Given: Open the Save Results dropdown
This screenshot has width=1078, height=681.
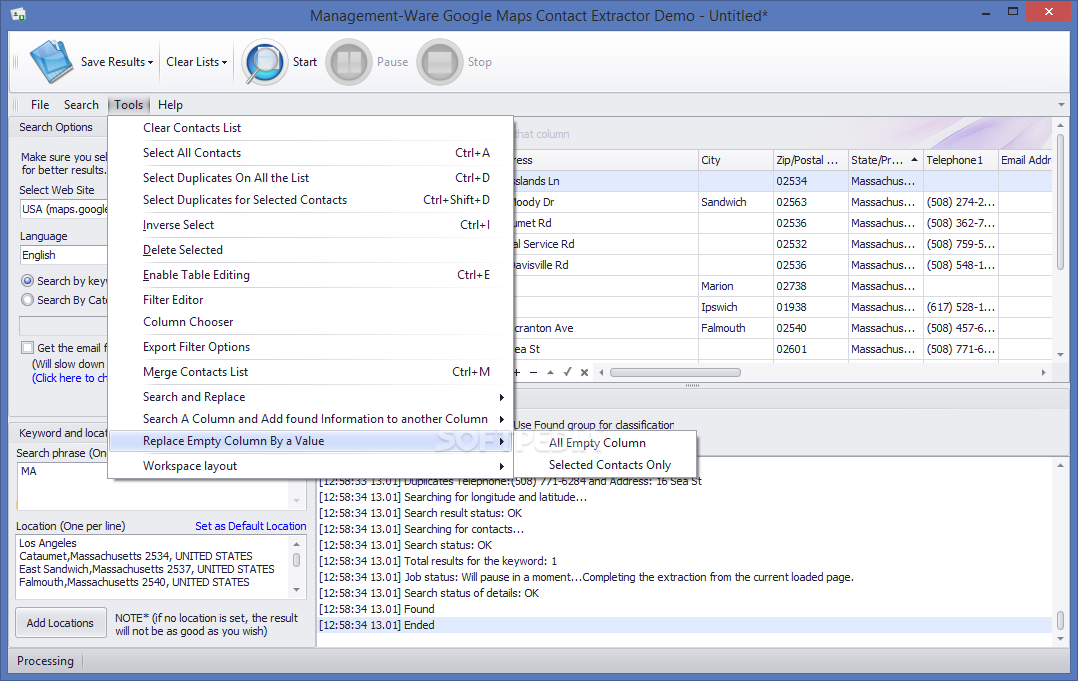Looking at the screenshot, I should (117, 62).
